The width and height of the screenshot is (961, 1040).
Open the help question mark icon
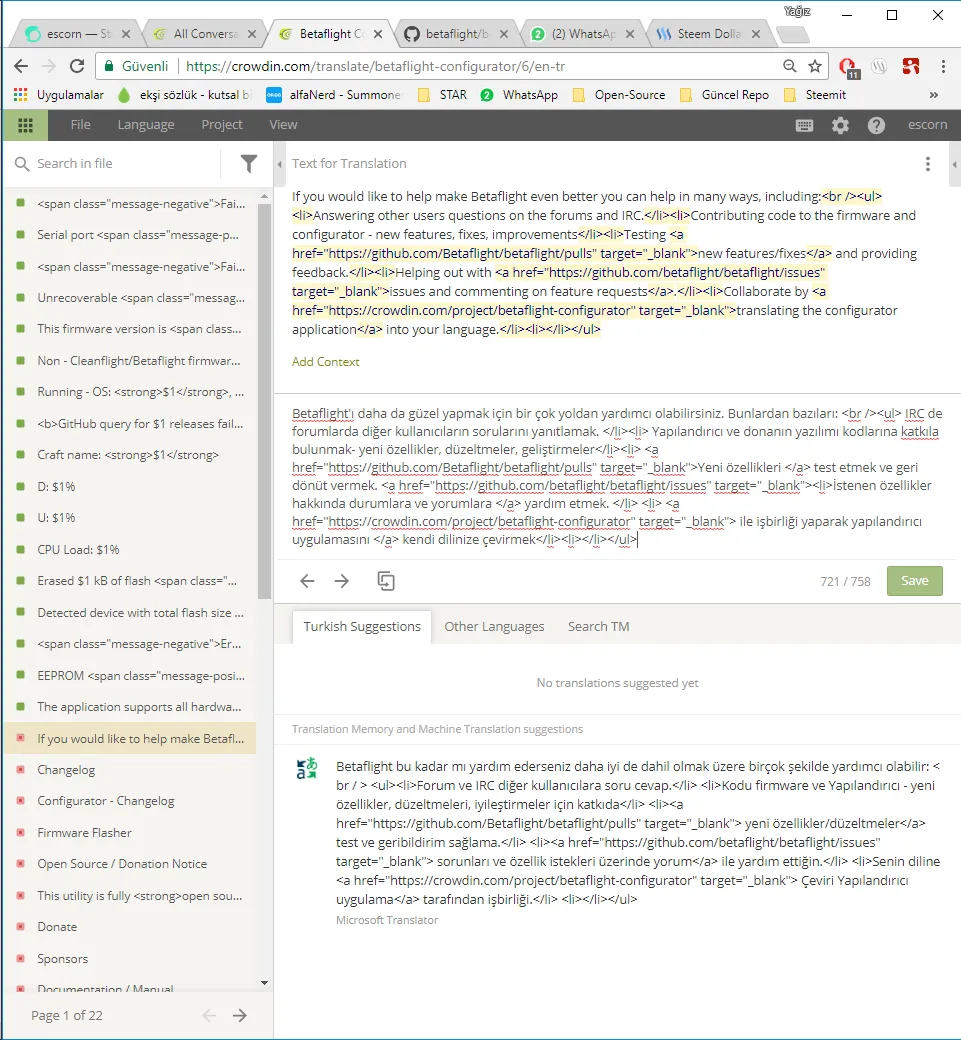click(x=876, y=125)
